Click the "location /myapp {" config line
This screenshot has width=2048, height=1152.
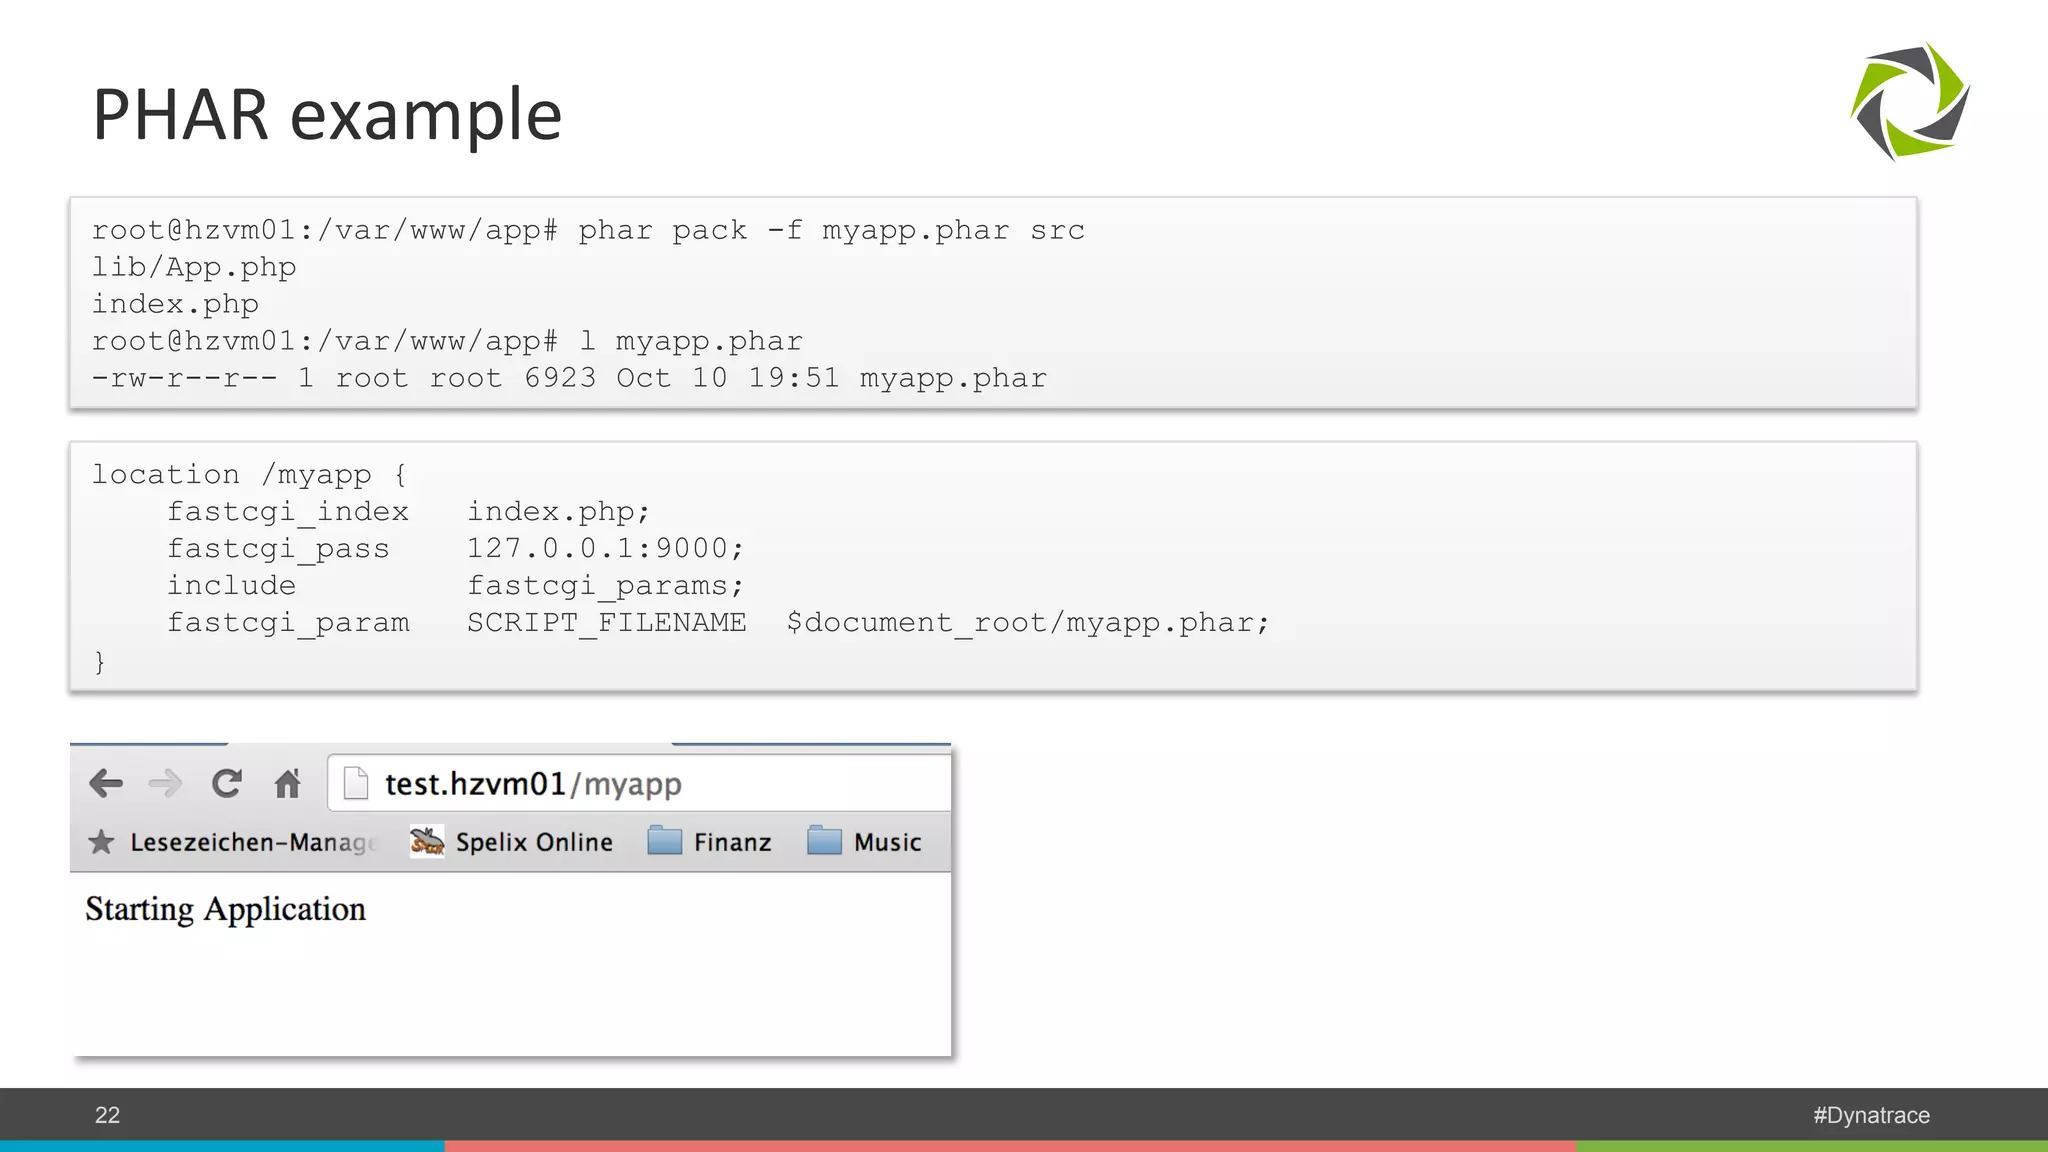[x=250, y=475]
